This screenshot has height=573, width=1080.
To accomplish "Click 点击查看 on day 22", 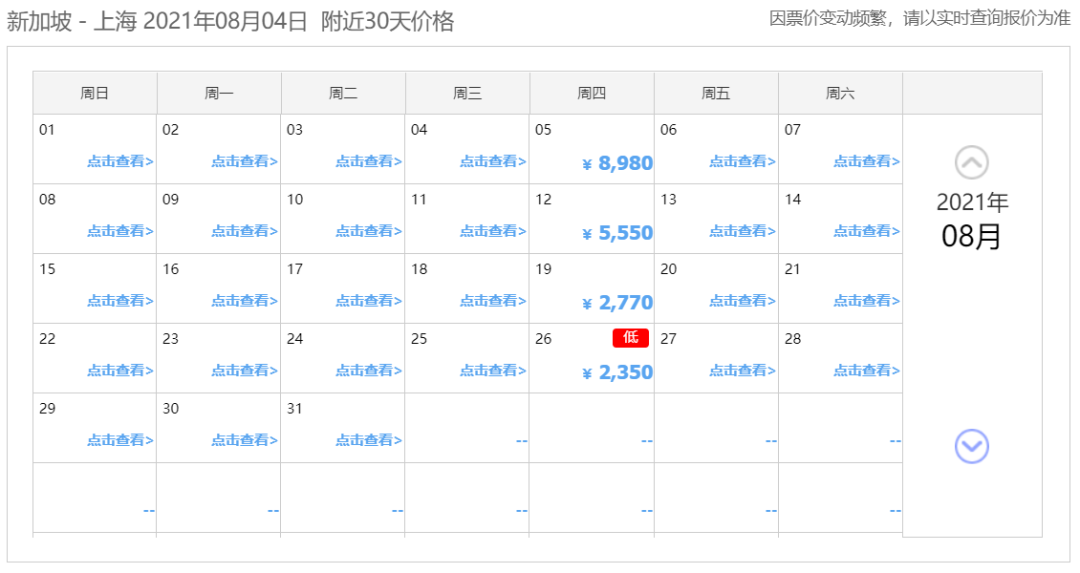I will [120, 370].
